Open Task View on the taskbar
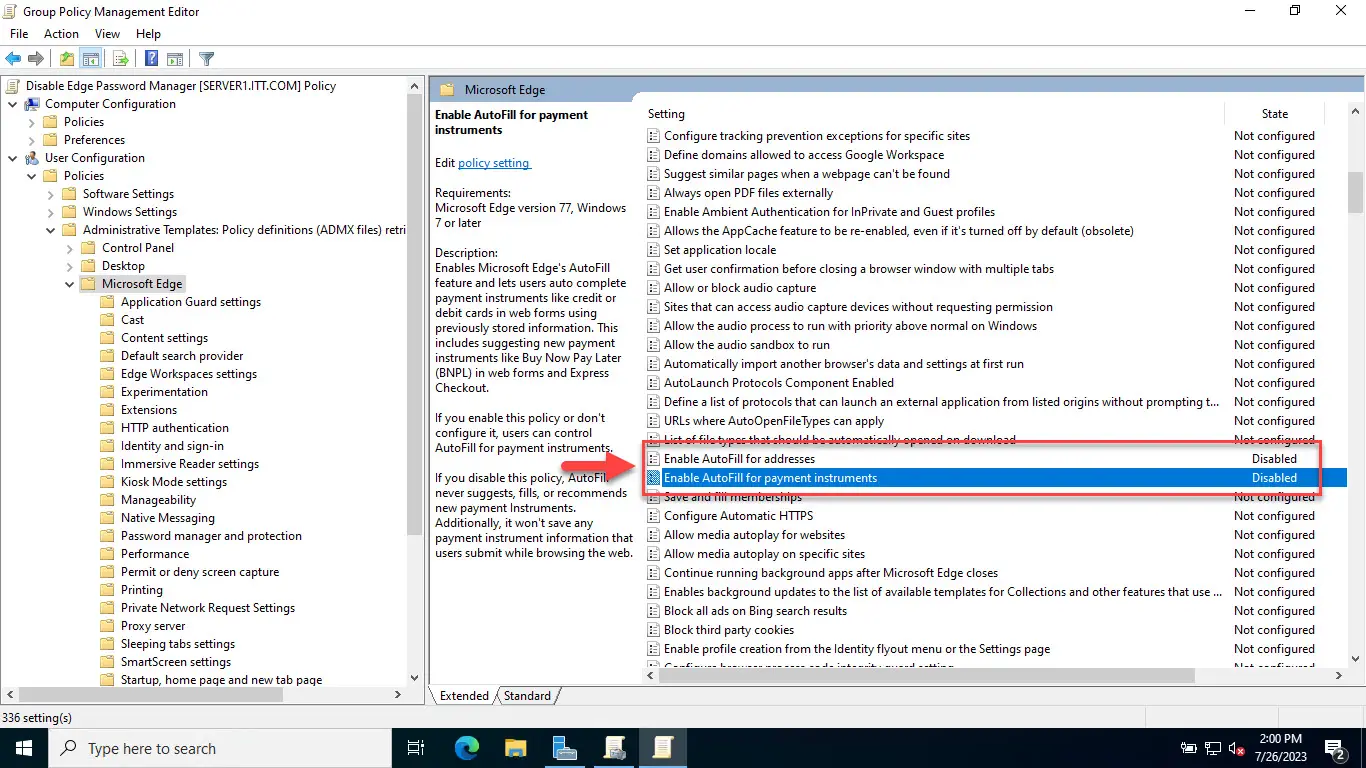 pos(416,748)
